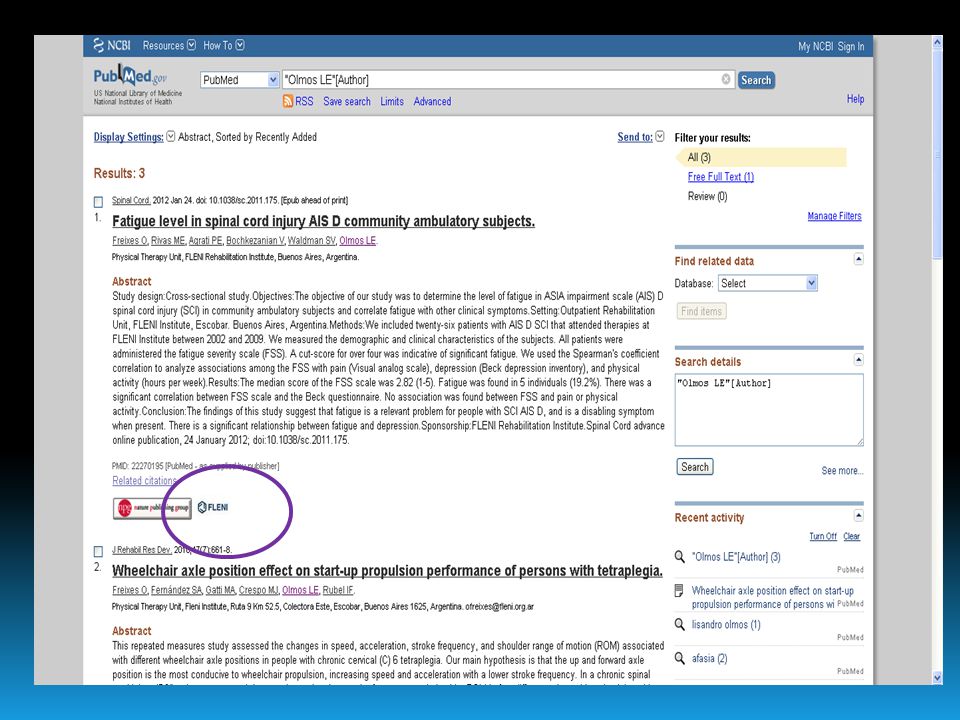Collapse the Recent activity panel

858,516
